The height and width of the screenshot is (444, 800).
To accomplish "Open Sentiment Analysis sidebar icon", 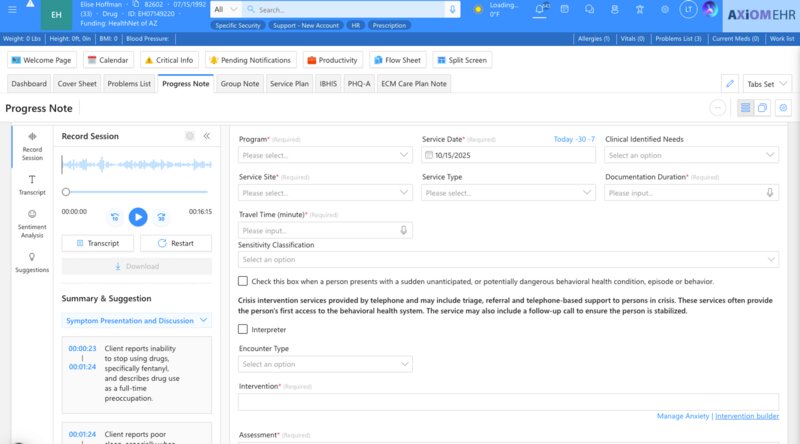I will pyautogui.click(x=32, y=224).
